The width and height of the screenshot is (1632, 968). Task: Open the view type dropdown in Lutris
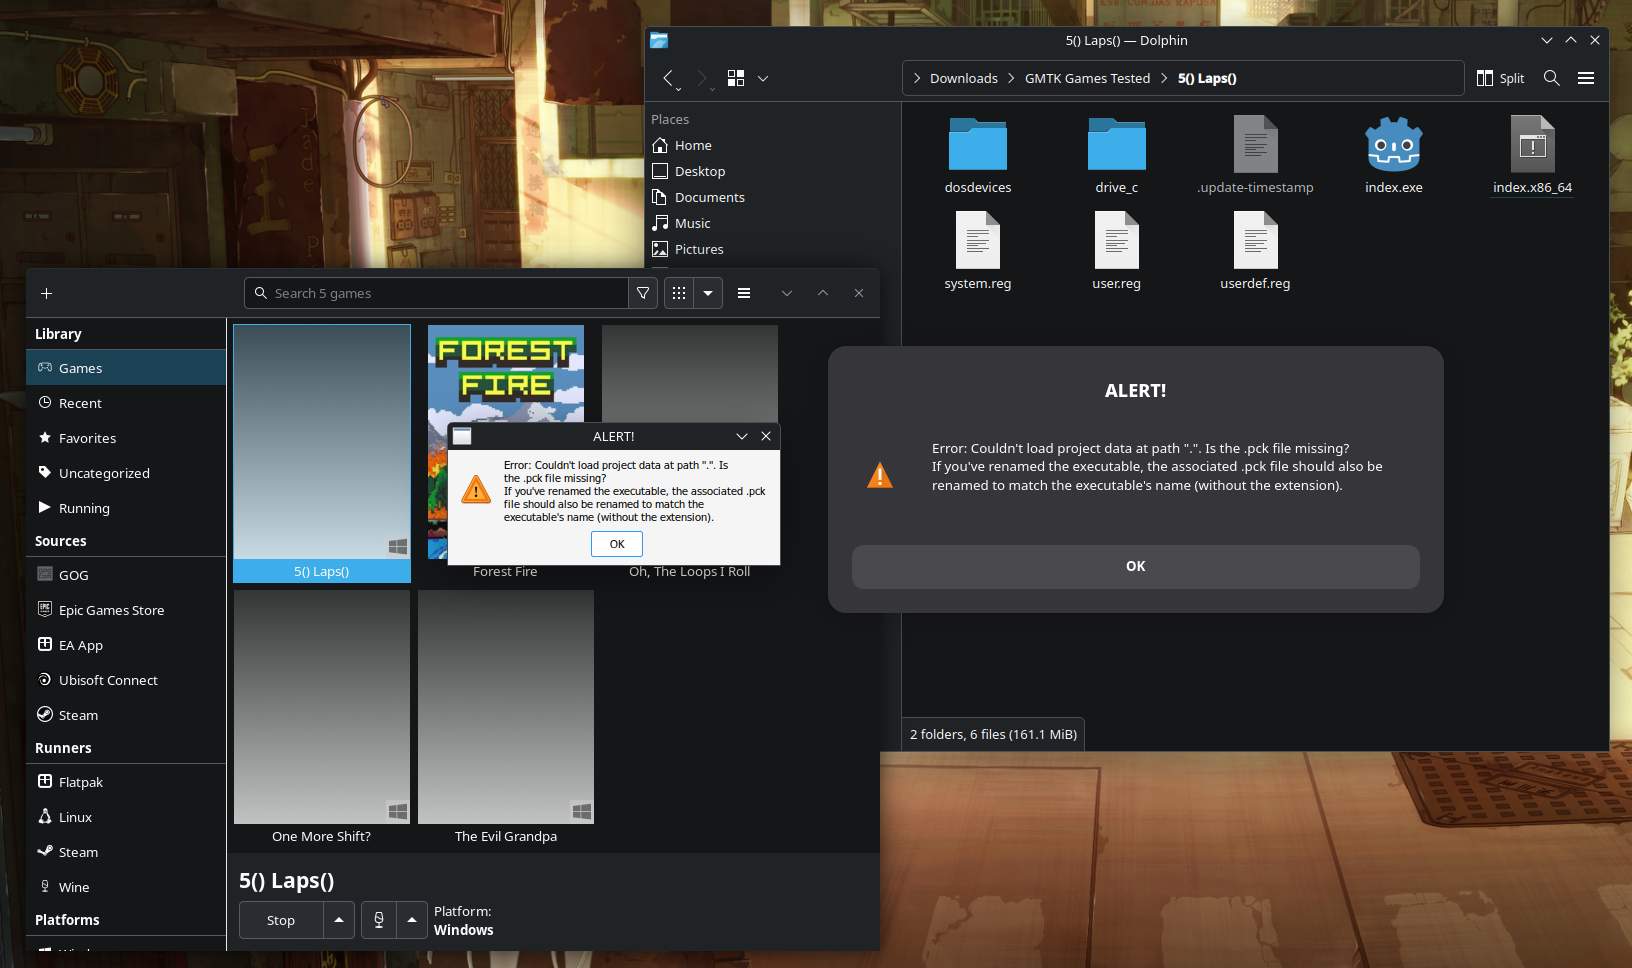tap(708, 293)
